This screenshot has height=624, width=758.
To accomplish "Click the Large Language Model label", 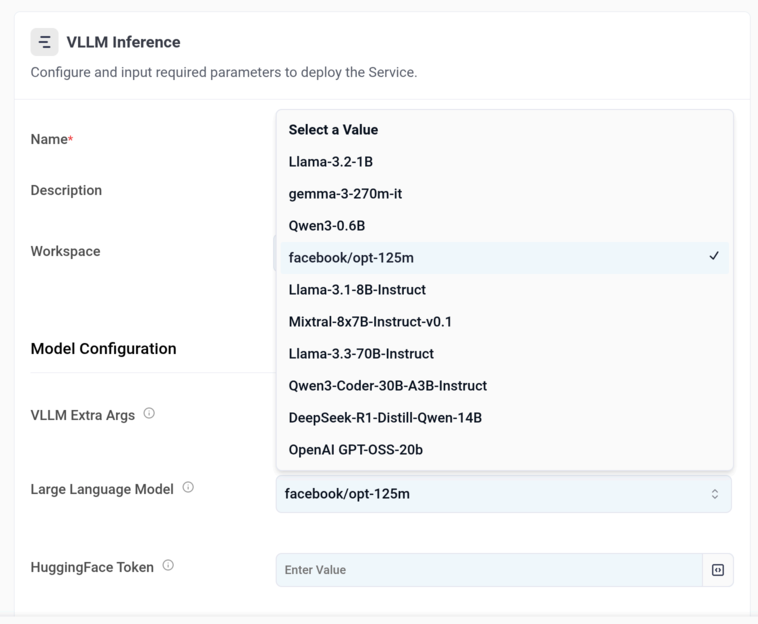I will point(102,489).
